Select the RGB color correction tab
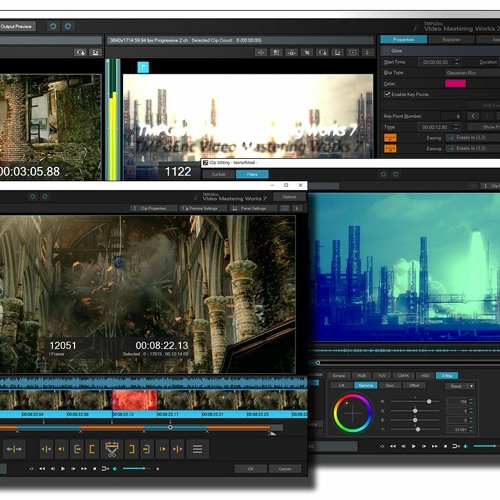 [361, 376]
